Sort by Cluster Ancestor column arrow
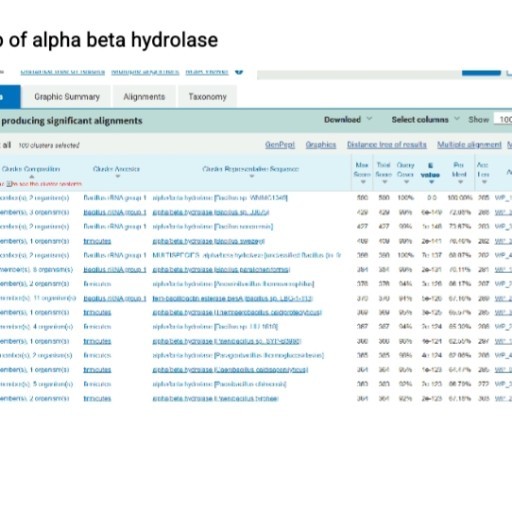 [118, 176]
